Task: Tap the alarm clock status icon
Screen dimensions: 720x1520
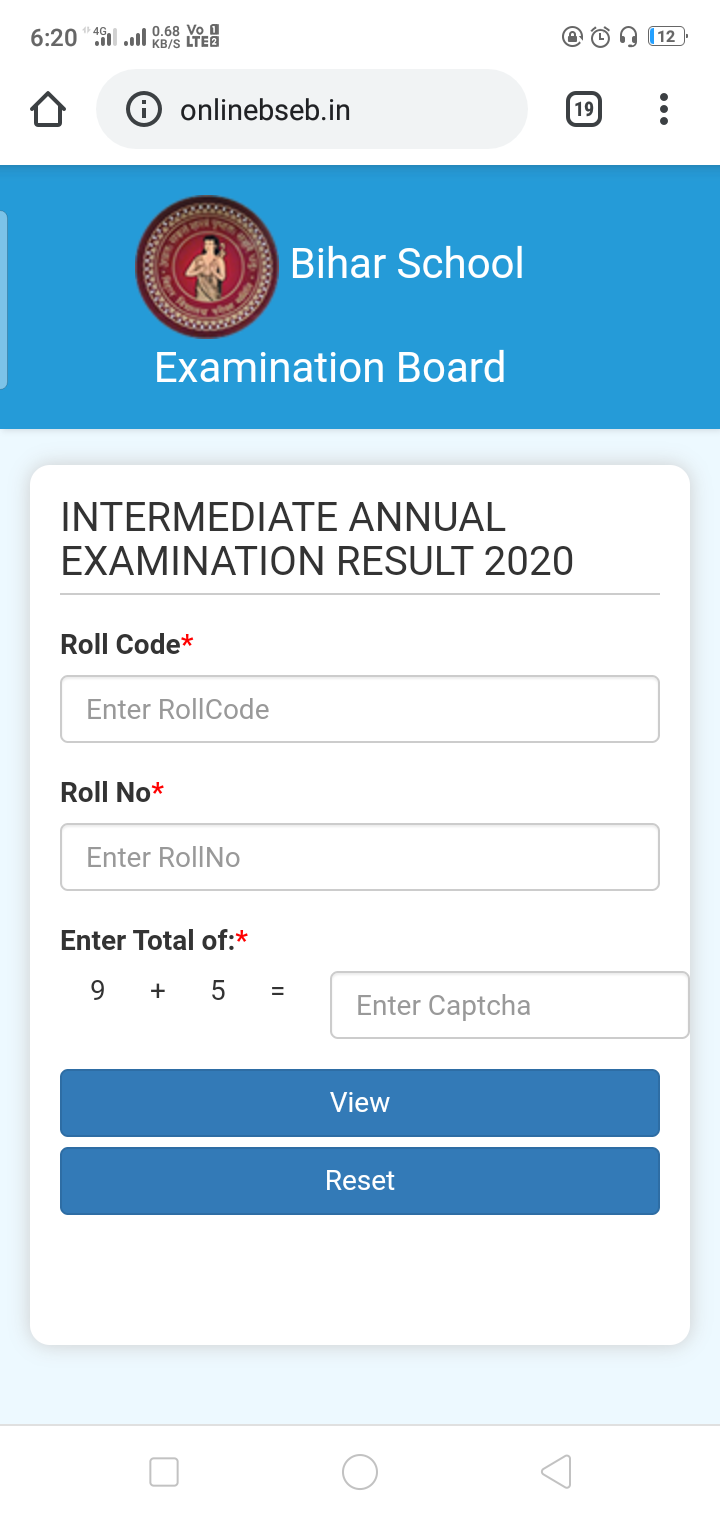Action: point(600,37)
